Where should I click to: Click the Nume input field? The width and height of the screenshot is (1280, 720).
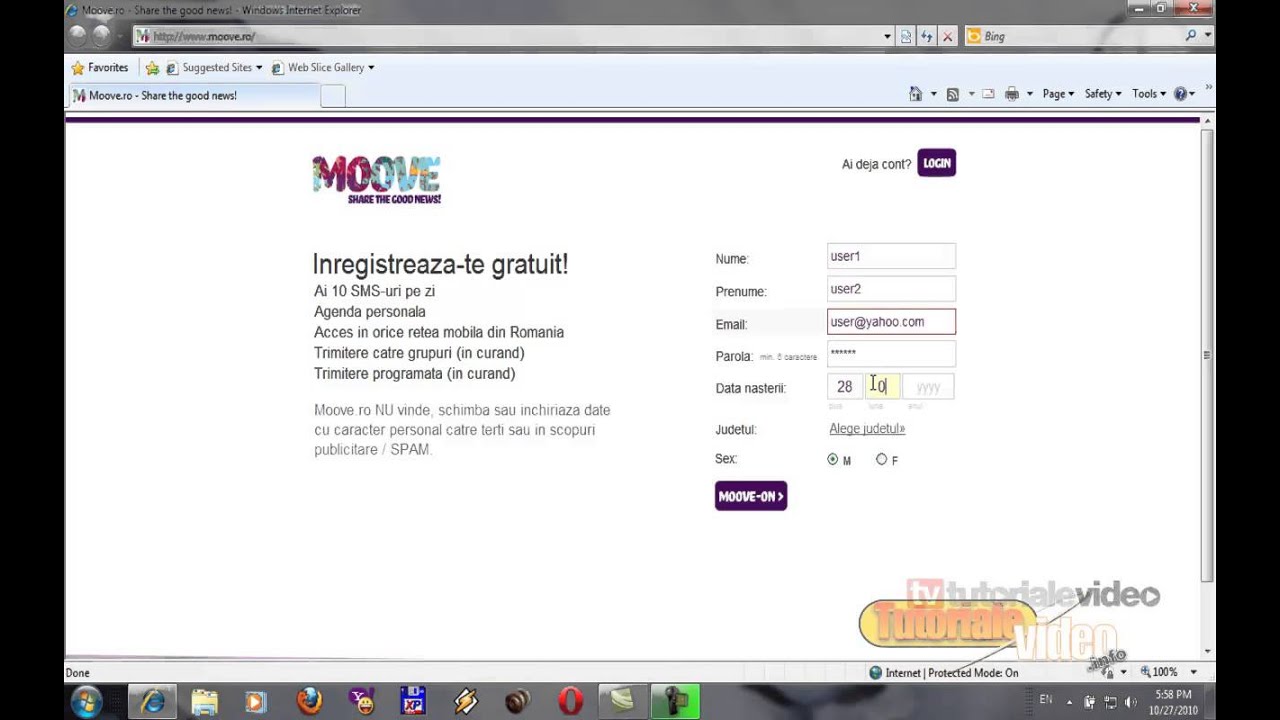891,256
